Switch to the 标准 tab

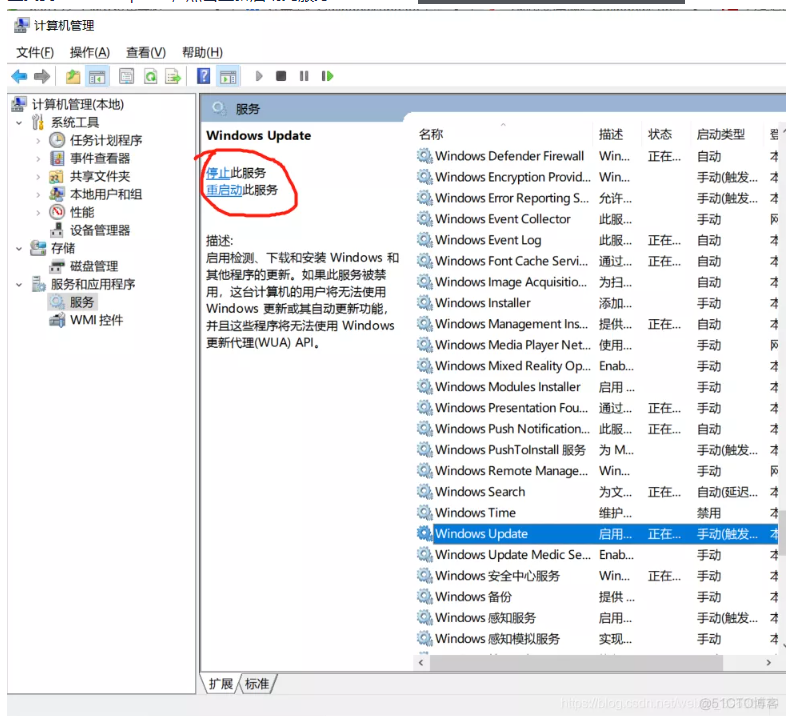(x=257, y=684)
